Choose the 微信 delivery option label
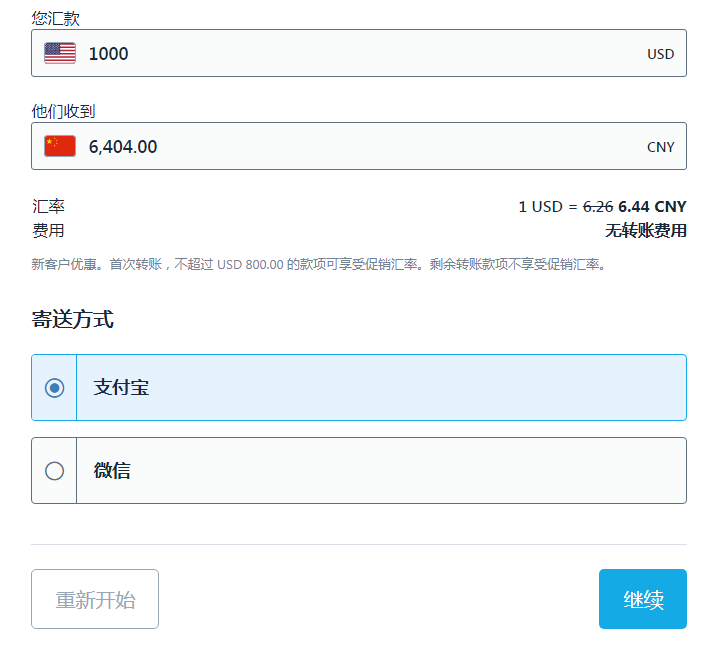717x646 pixels. point(112,471)
